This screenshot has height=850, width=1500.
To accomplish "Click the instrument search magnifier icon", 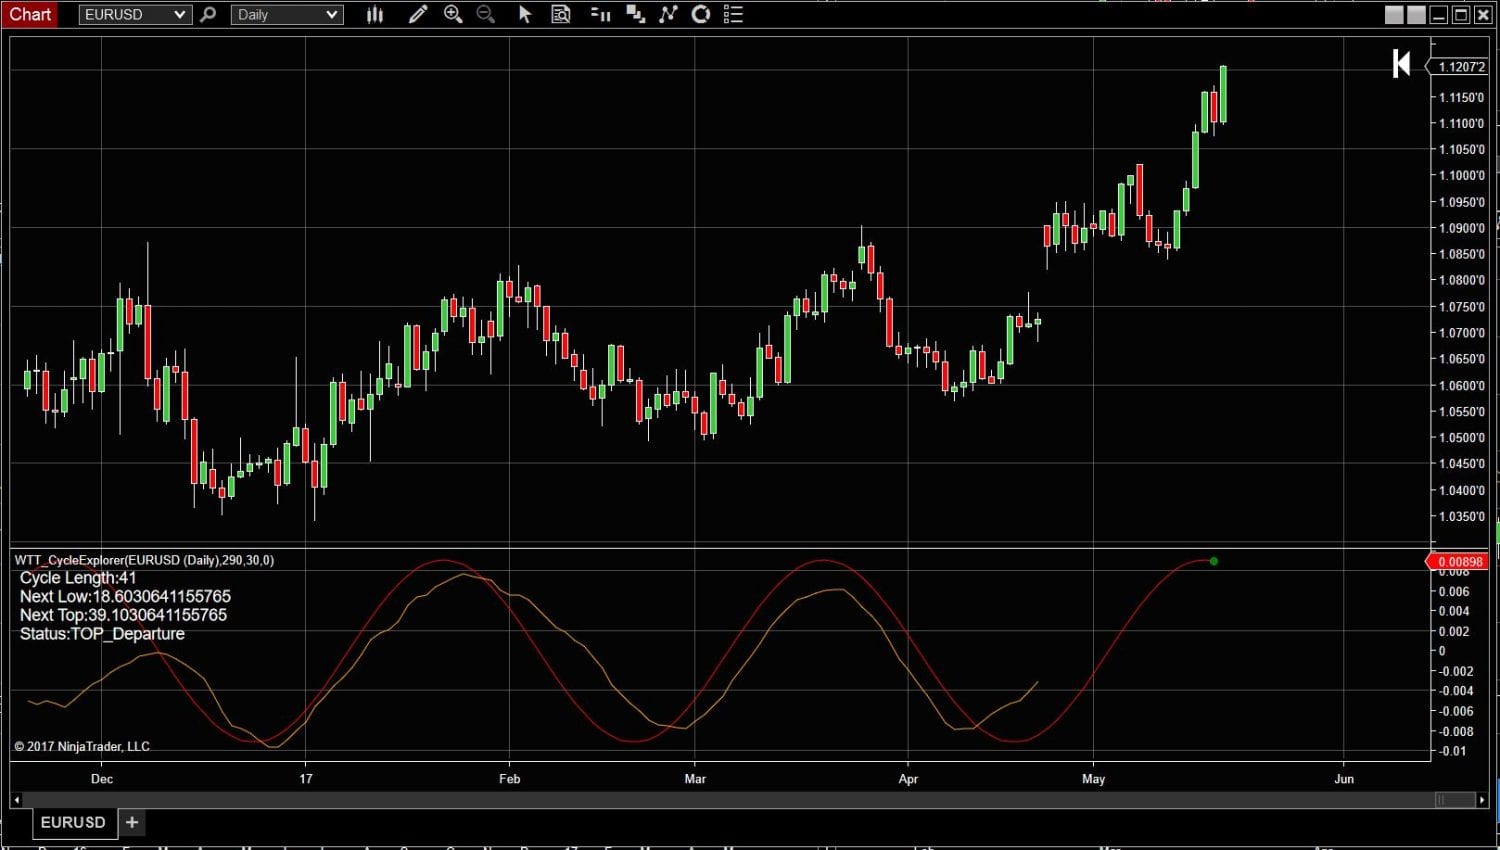I will (x=208, y=14).
